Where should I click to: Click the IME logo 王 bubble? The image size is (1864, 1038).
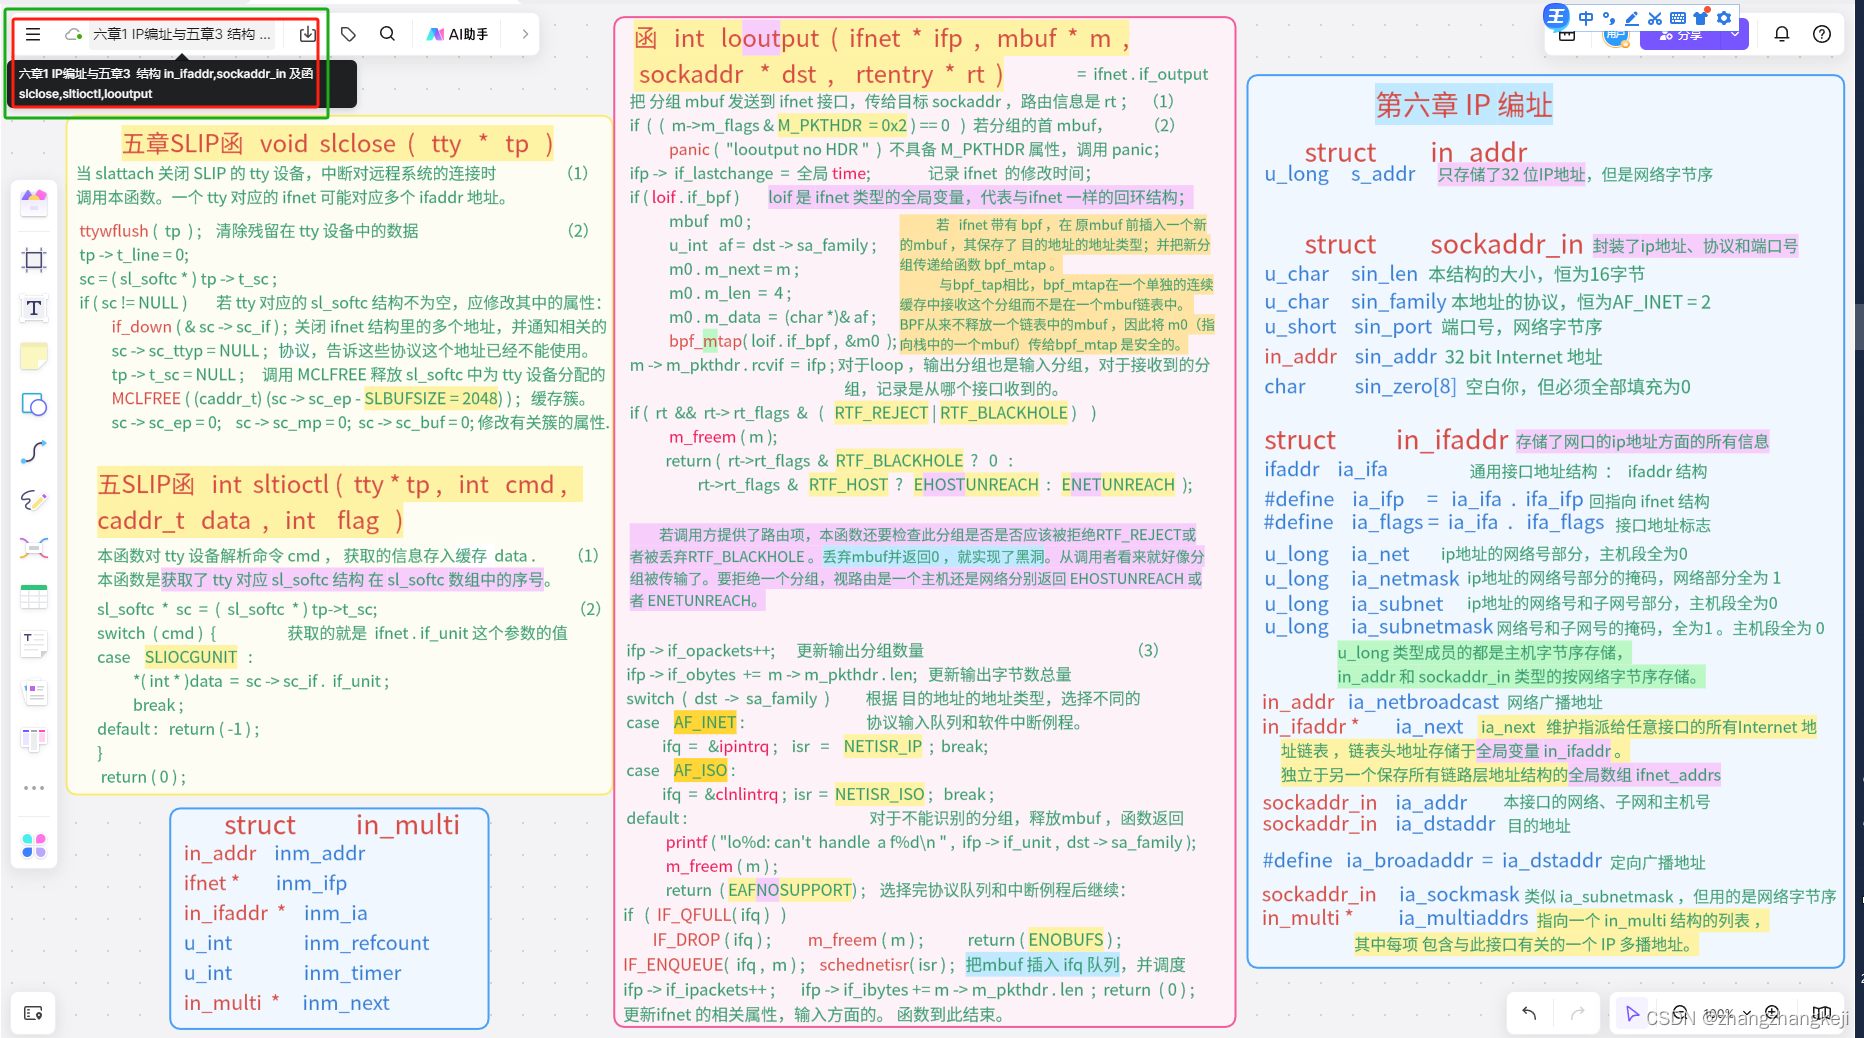(x=1556, y=16)
